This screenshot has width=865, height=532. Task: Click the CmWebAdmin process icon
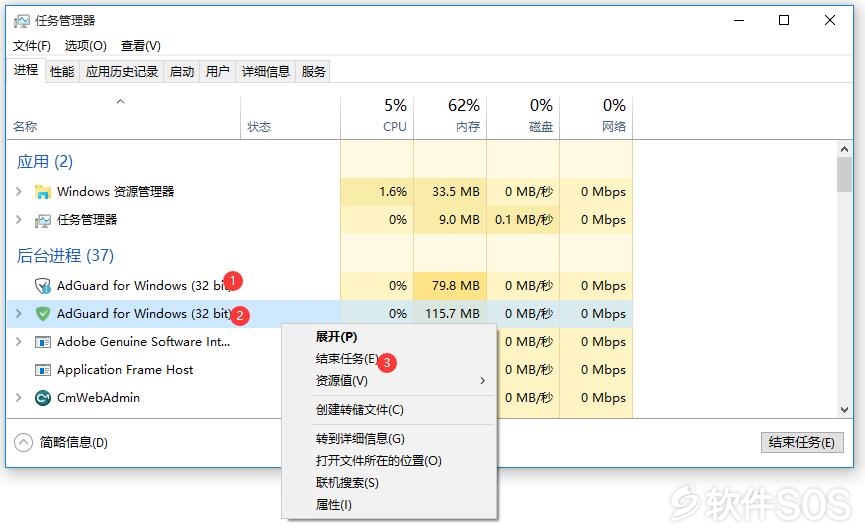42,398
